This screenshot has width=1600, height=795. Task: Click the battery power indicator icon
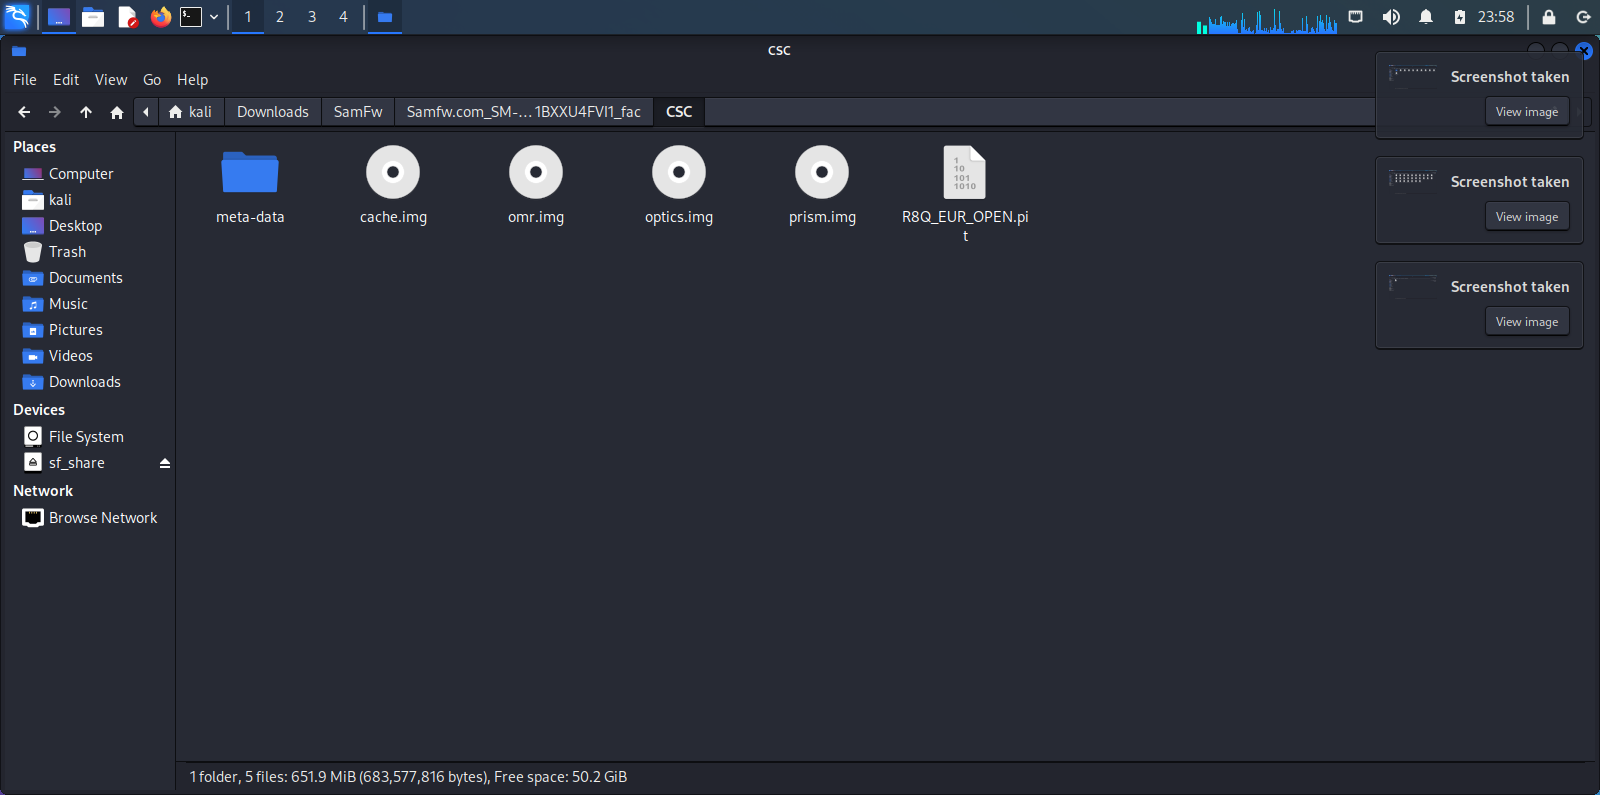(x=1460, y=17)
